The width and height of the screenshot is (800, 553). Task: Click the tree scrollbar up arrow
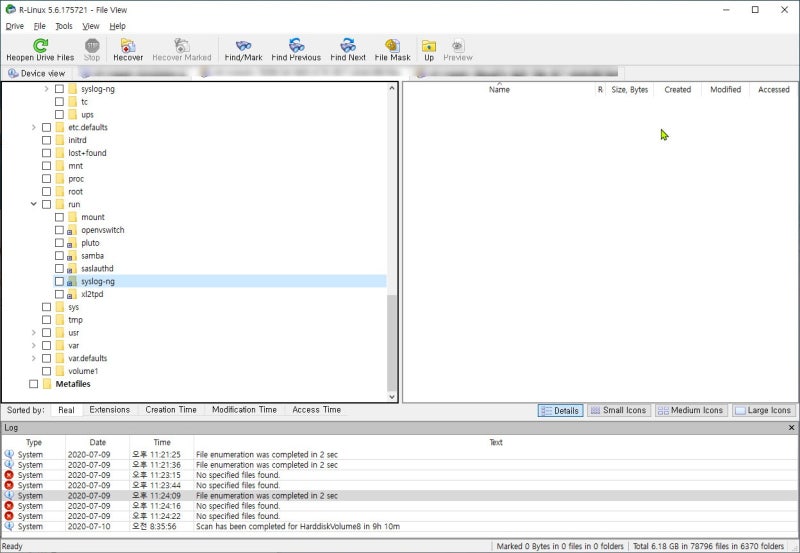pos(392,88)
